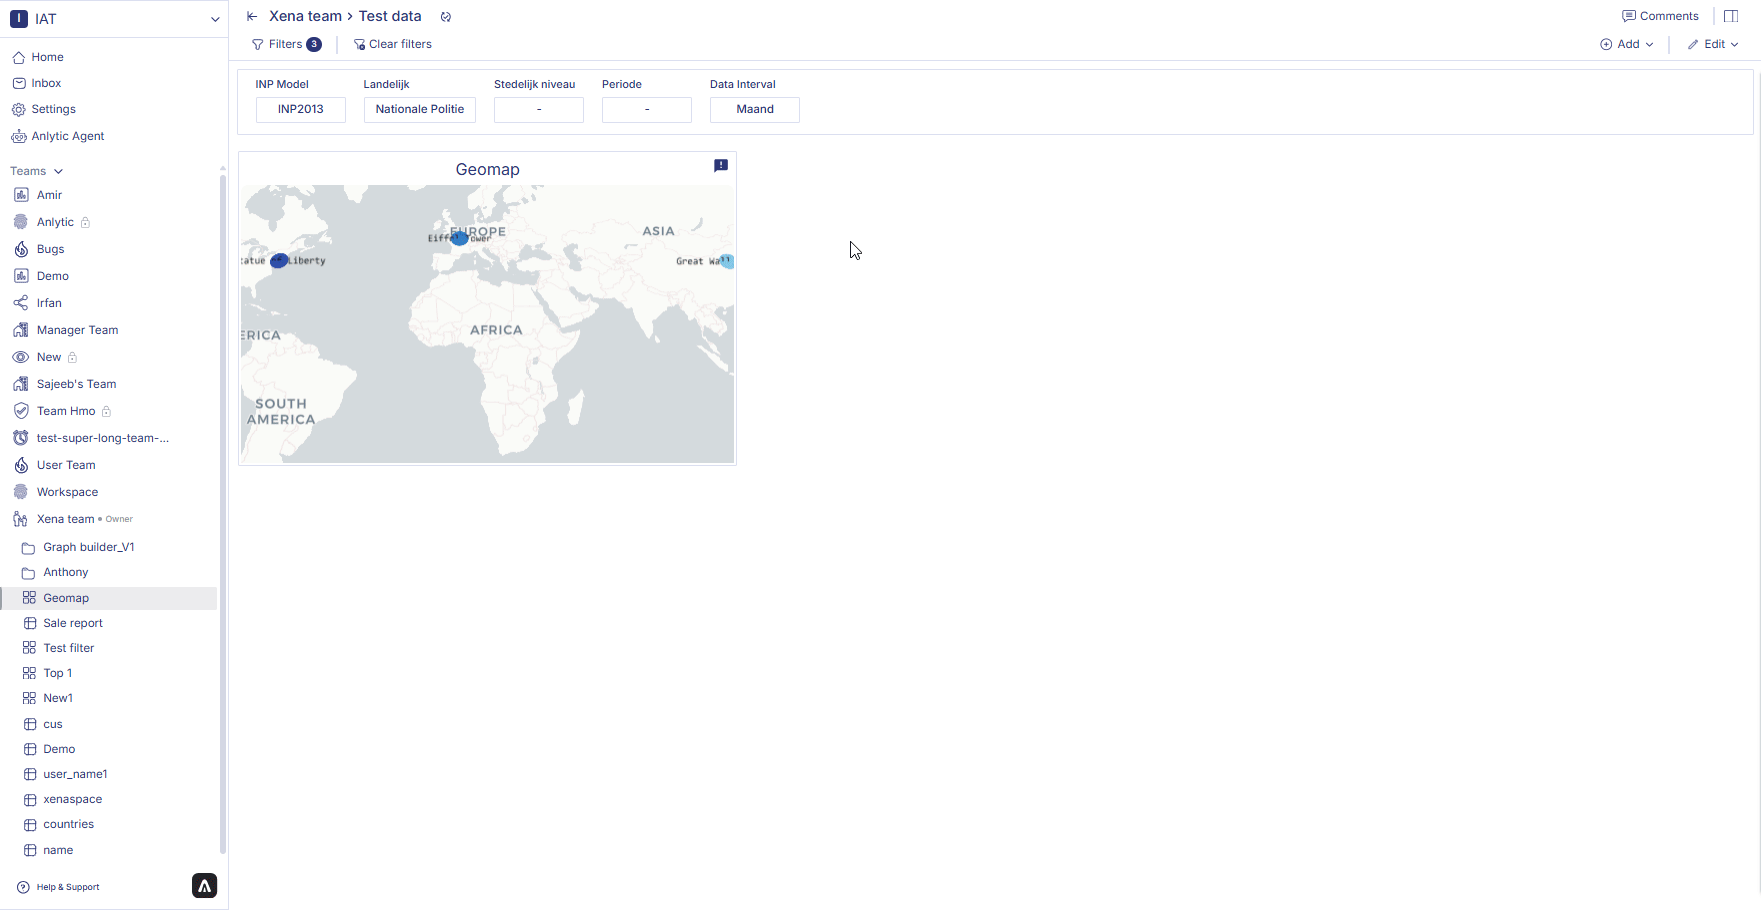
Task: Open the Geomap comment flag icon
Action: (720, 166)
